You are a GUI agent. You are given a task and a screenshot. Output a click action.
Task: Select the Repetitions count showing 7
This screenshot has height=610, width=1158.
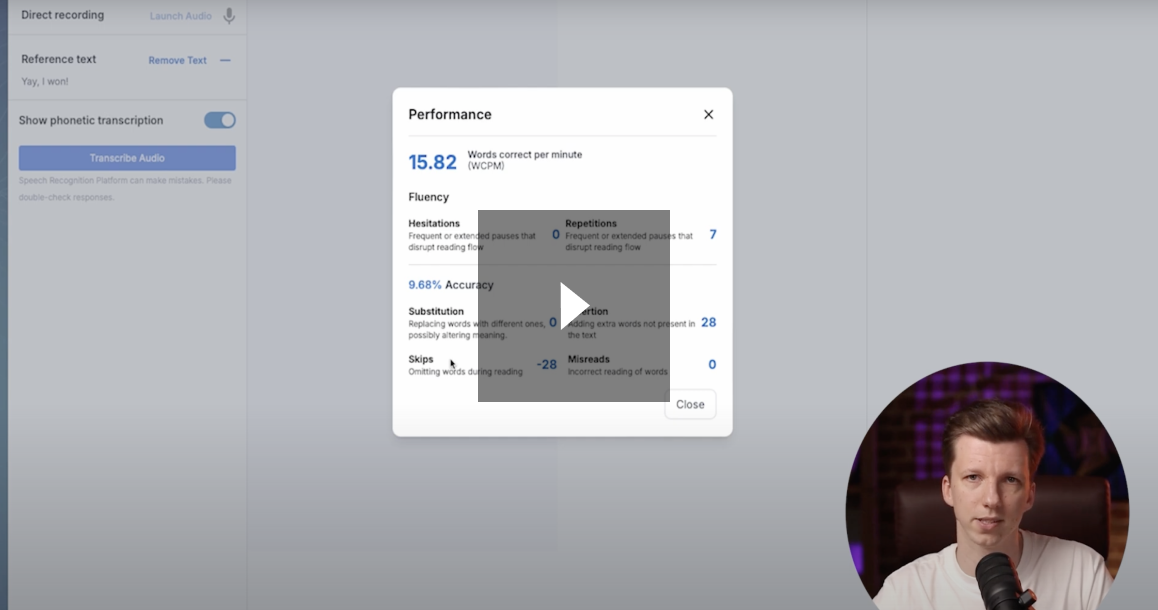pos(711,233)
